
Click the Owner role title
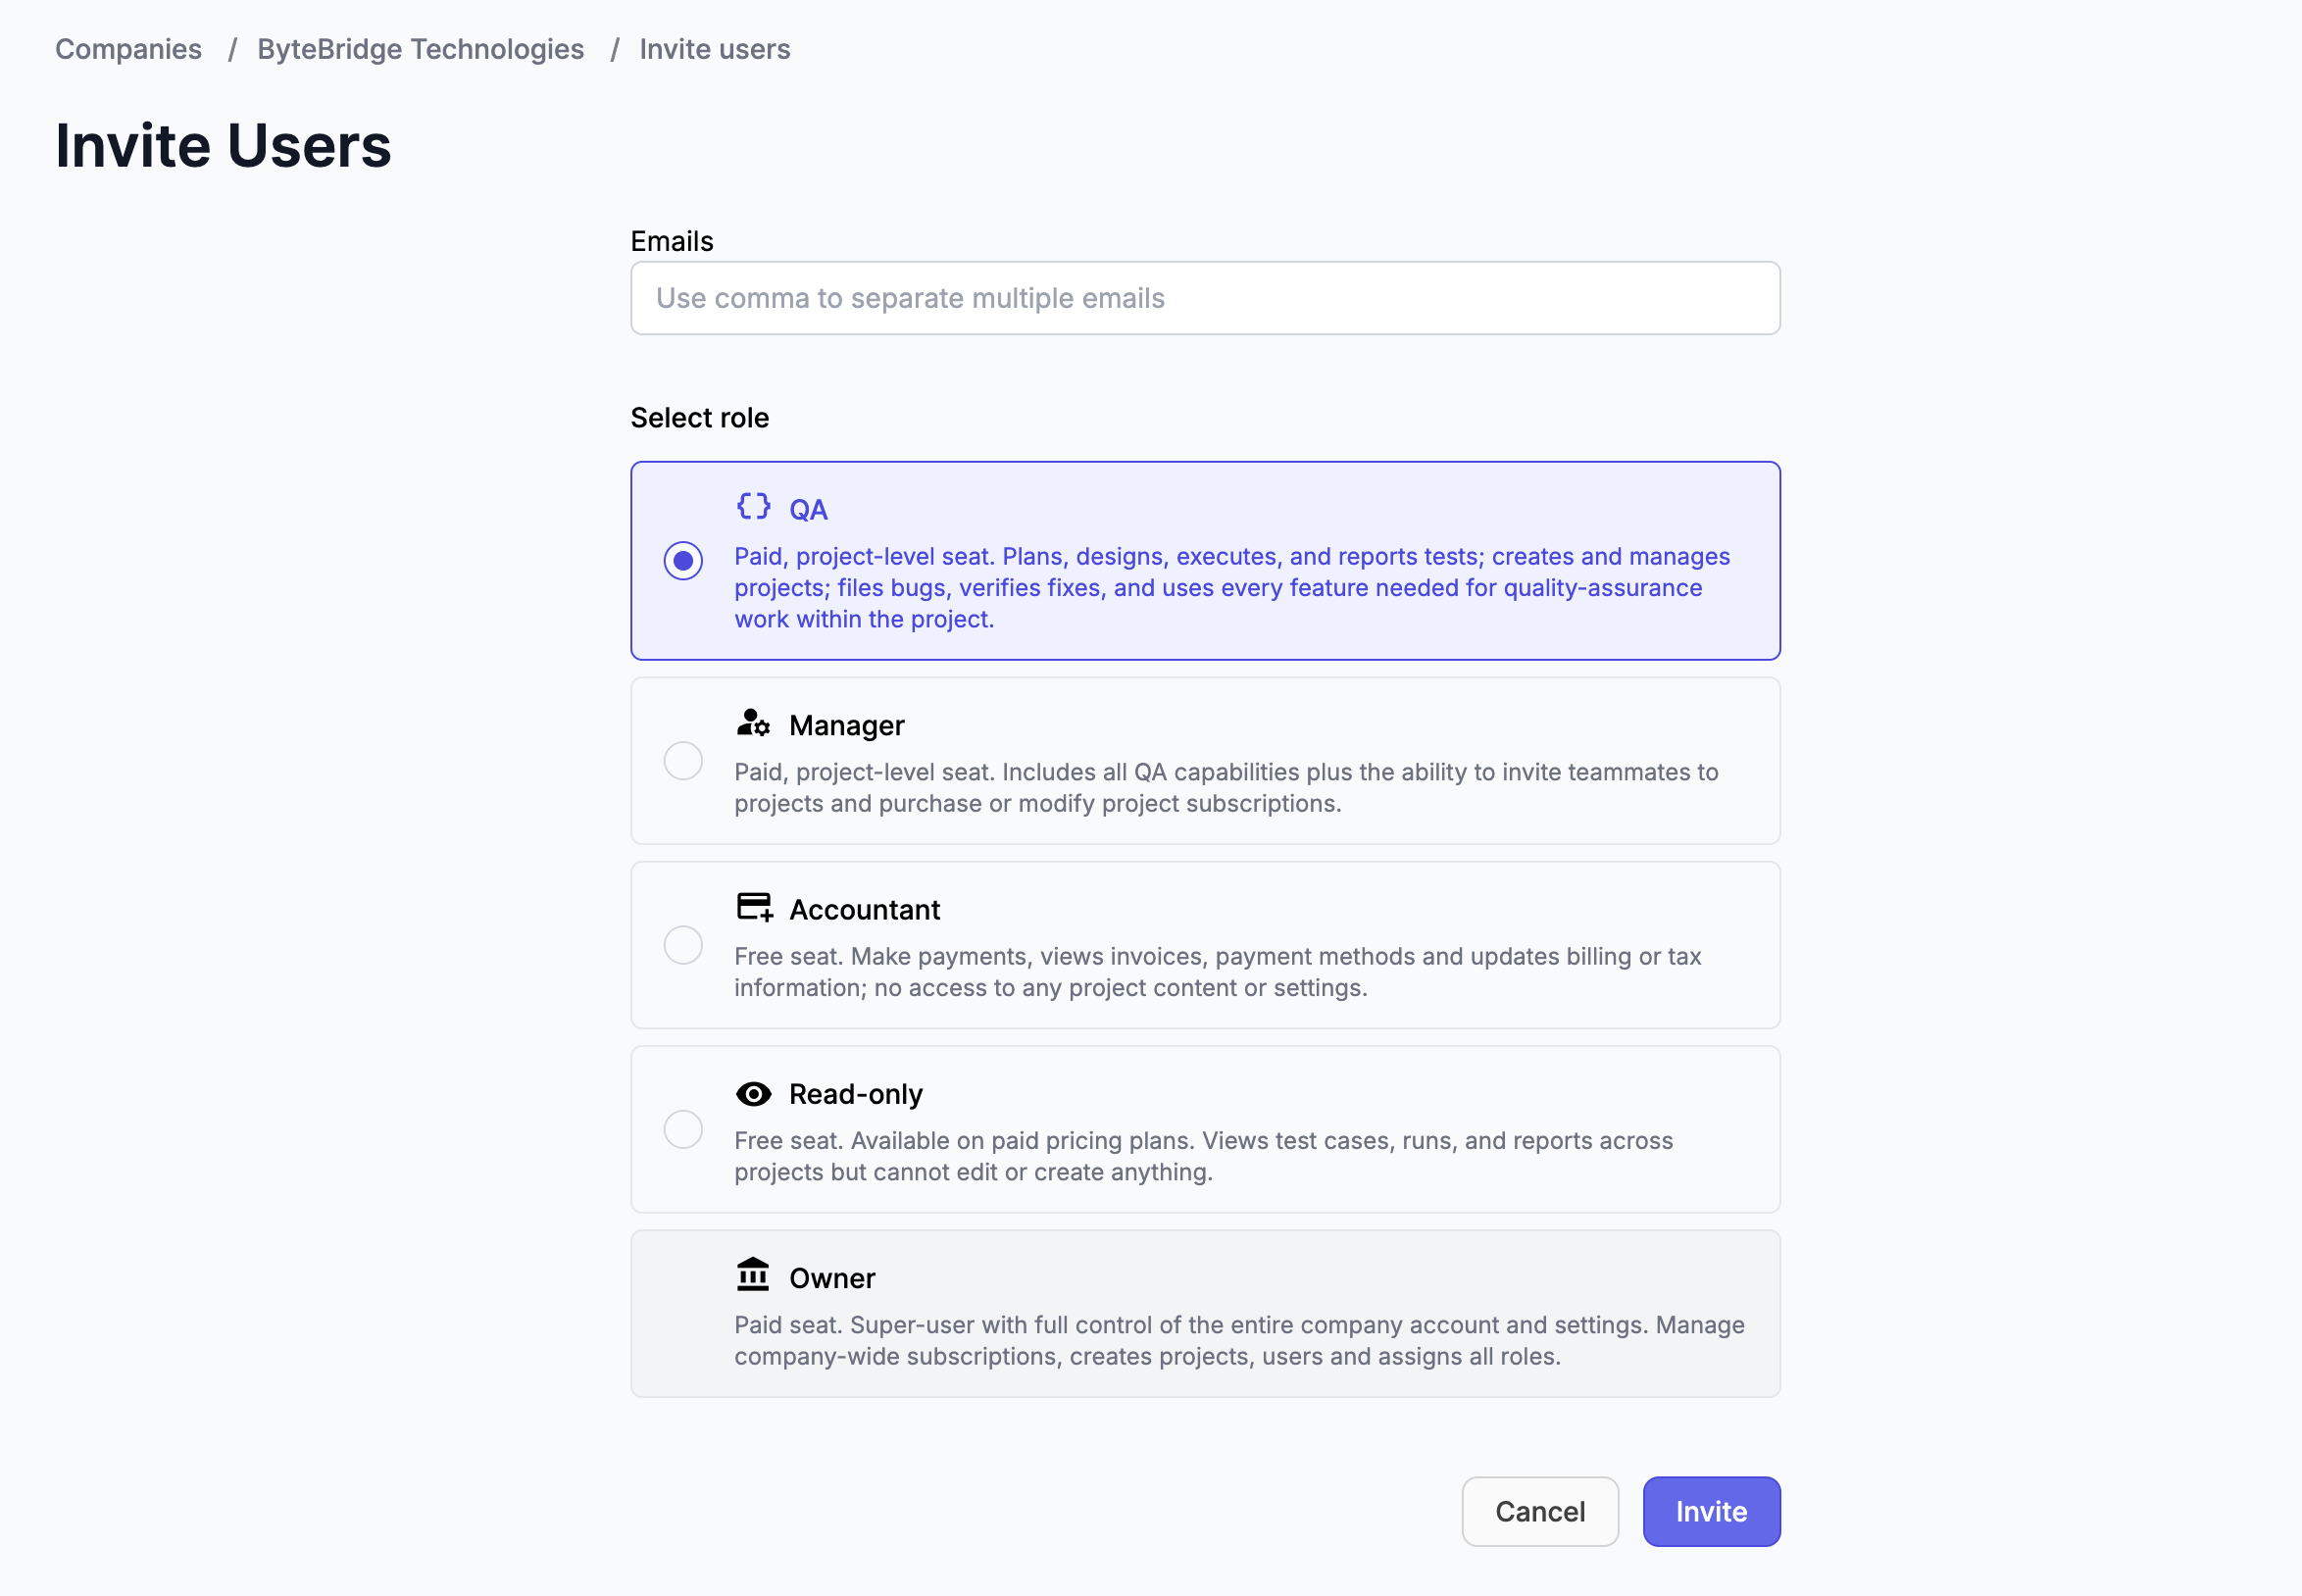click(x=832, y=1278)
